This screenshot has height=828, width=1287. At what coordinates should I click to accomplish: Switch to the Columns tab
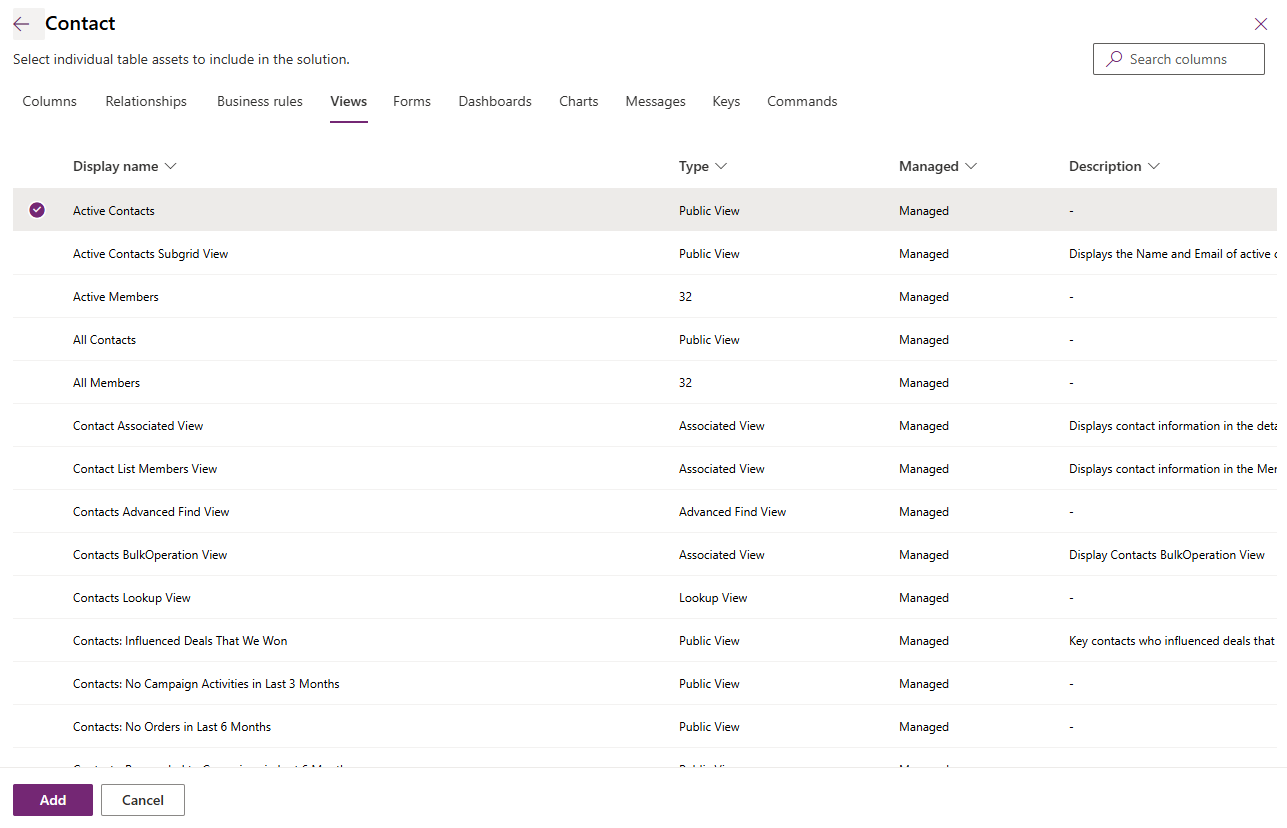tap(48, 101)
